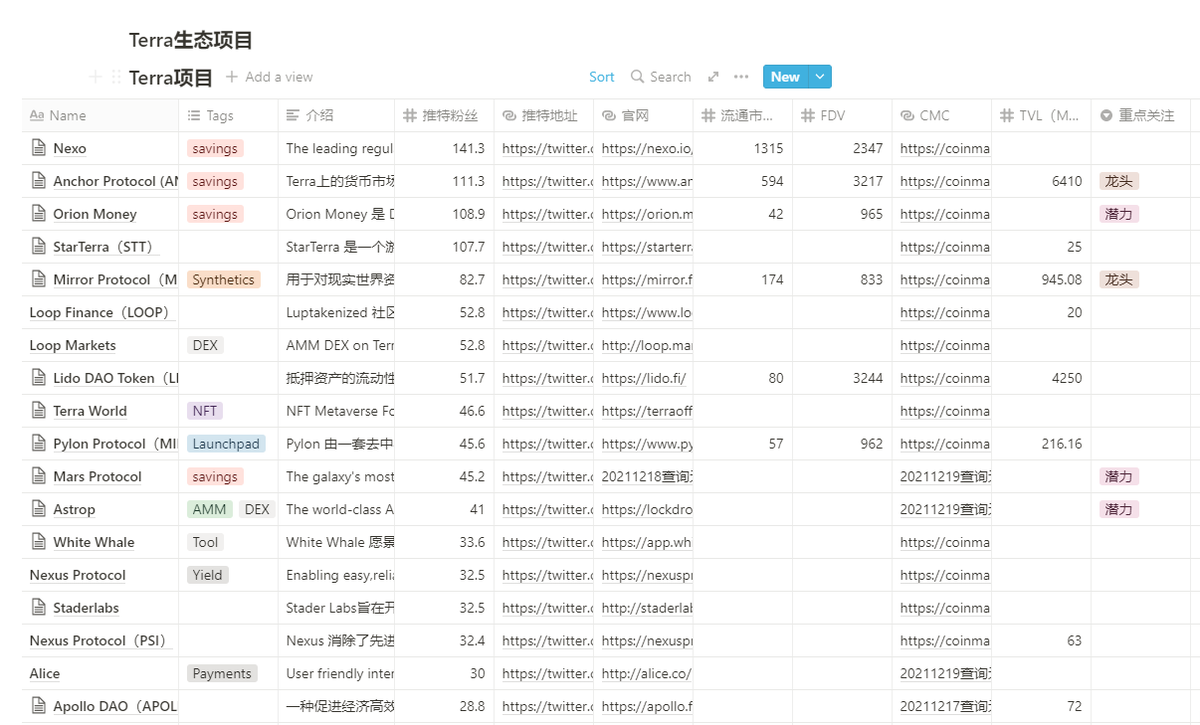Screen dimensions: 1200x725
Task: Click the Lido DAO Token page icon
Action: point(38,378)
